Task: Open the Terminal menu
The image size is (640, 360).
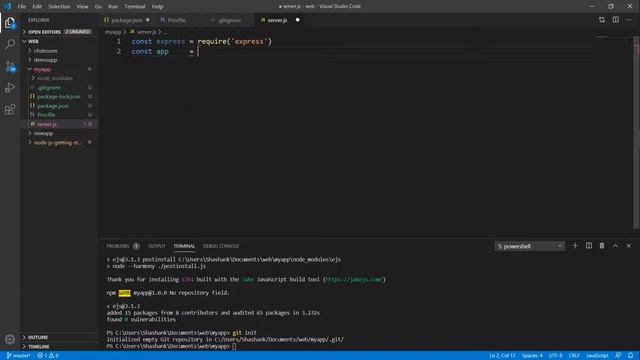Action: click(x=135, y=7)
